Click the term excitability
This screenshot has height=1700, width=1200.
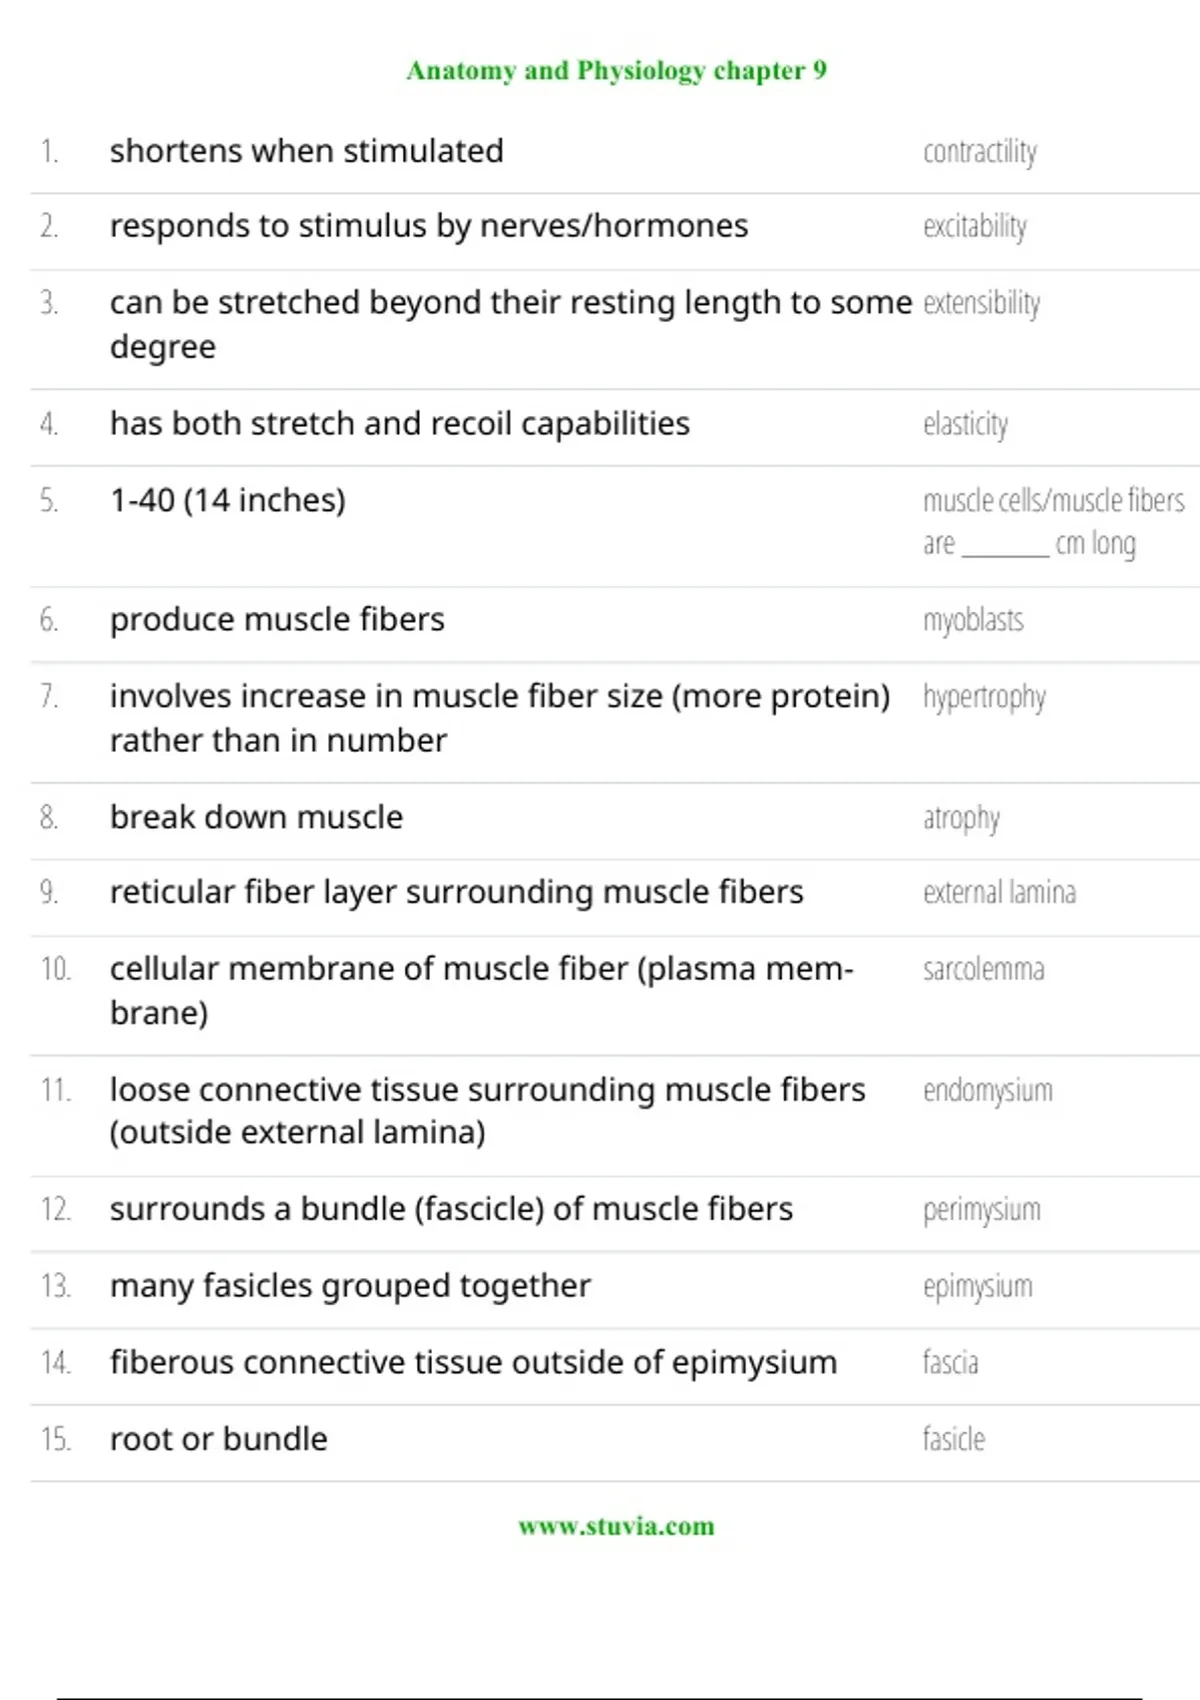tap(975, 227)
